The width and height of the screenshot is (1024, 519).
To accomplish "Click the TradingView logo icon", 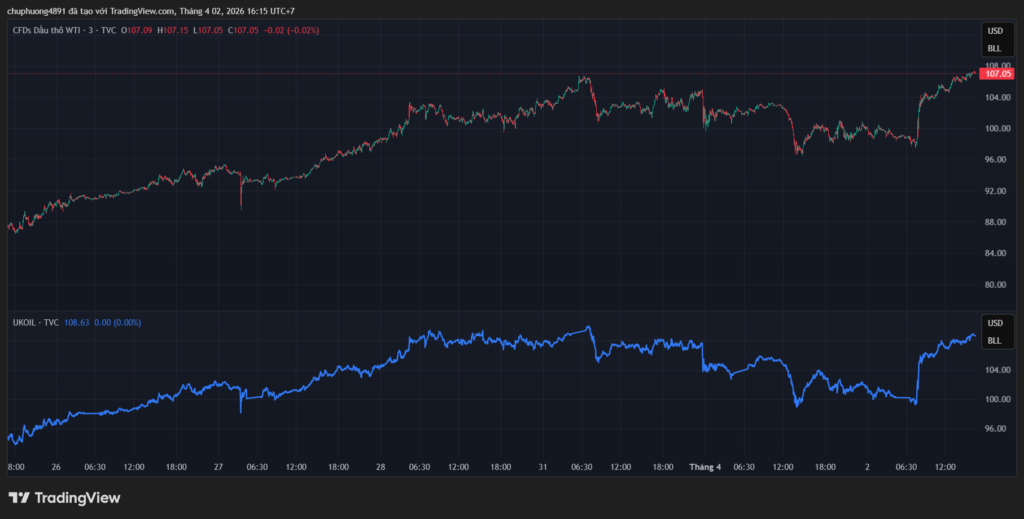I will (19, 498).
